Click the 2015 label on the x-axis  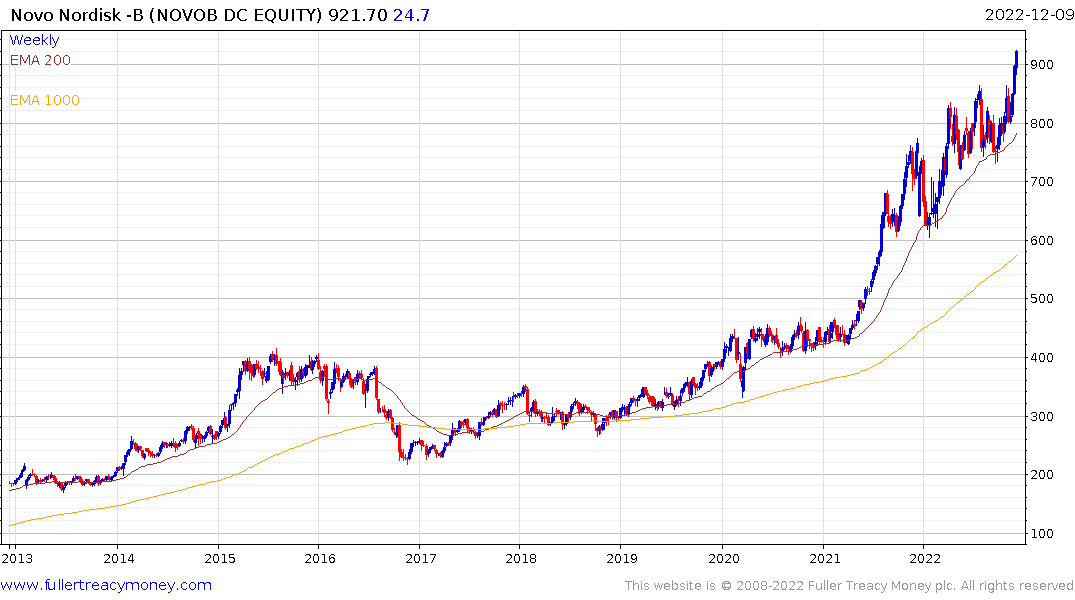pos(220,558)
